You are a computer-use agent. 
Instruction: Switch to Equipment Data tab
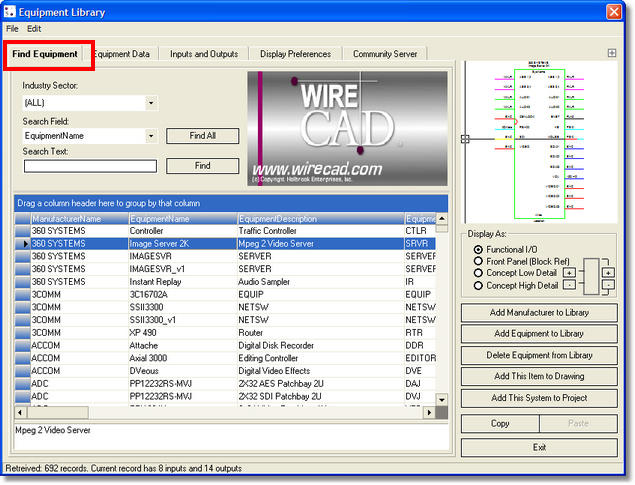121,54
